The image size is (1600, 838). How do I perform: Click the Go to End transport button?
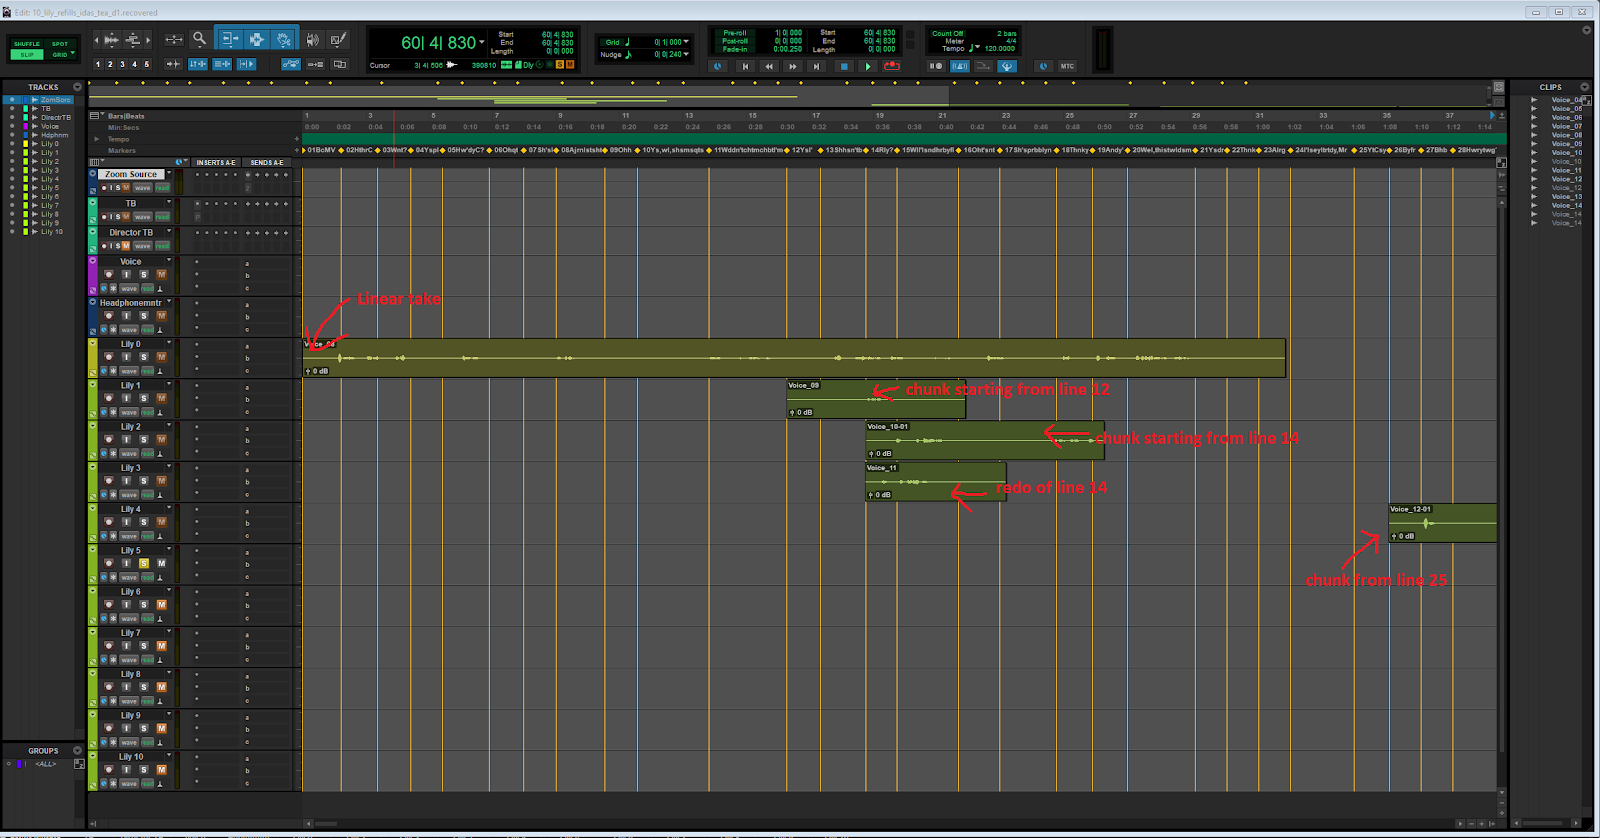(x=816, y=66)
